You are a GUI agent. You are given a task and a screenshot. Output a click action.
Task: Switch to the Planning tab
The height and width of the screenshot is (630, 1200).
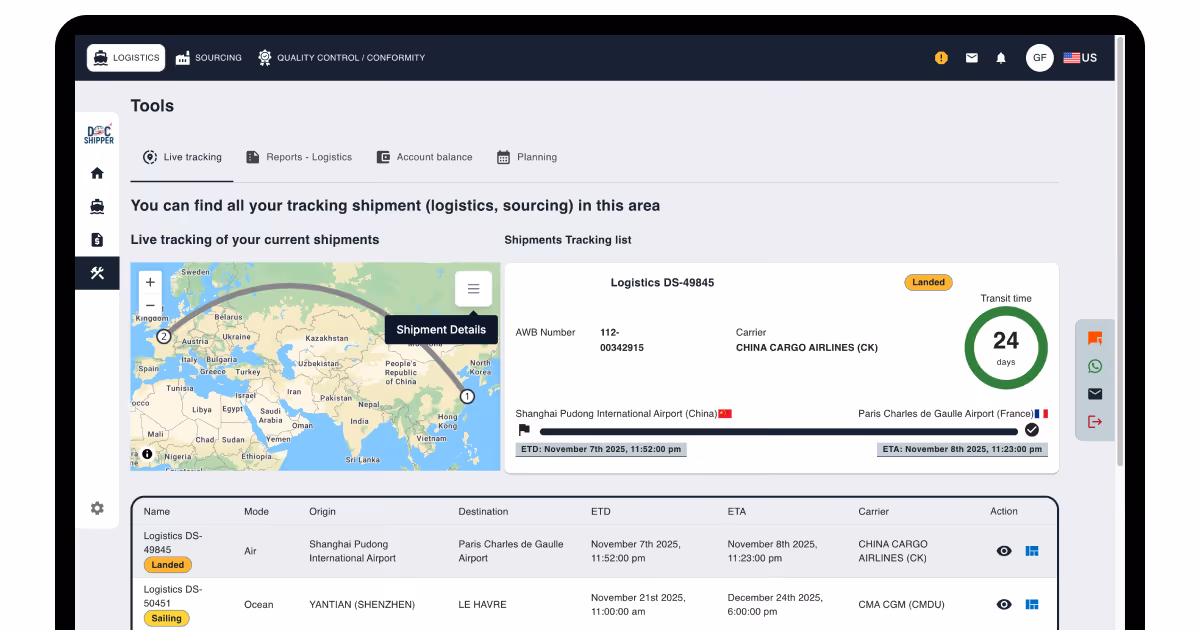pyautogui.click(x=526, y=157)
